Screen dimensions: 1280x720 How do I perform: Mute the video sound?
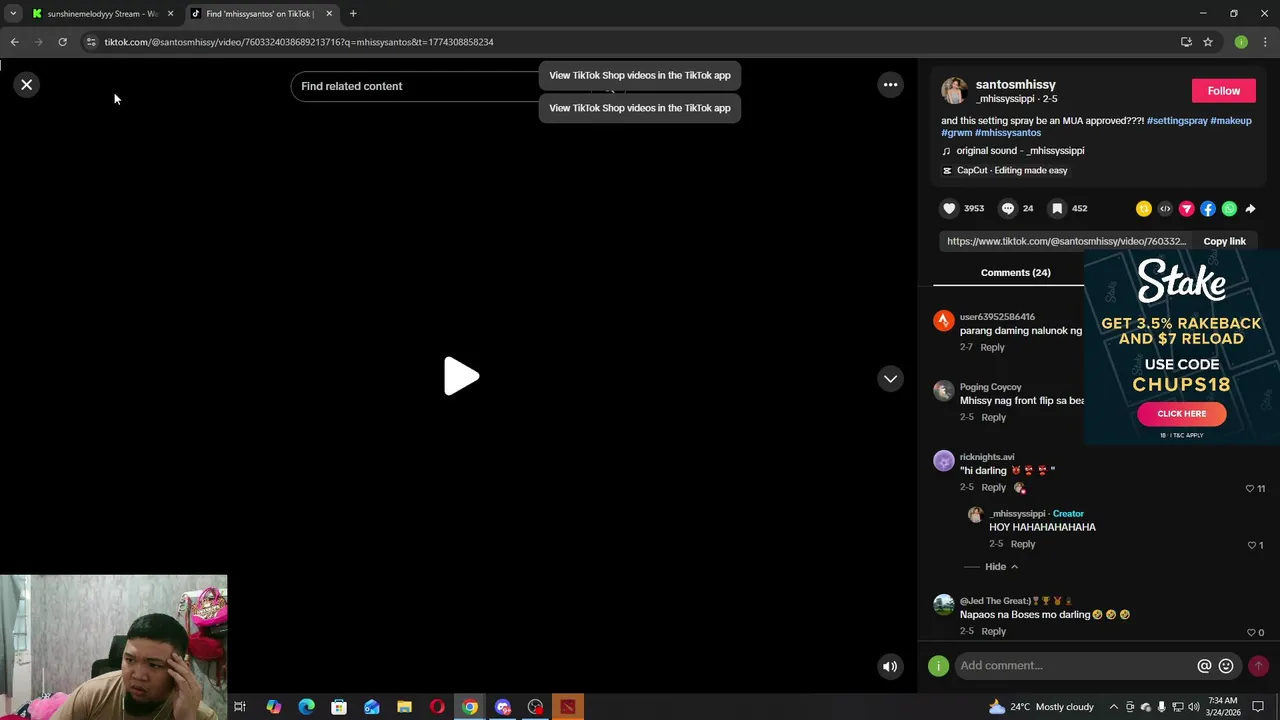[889, 667]
